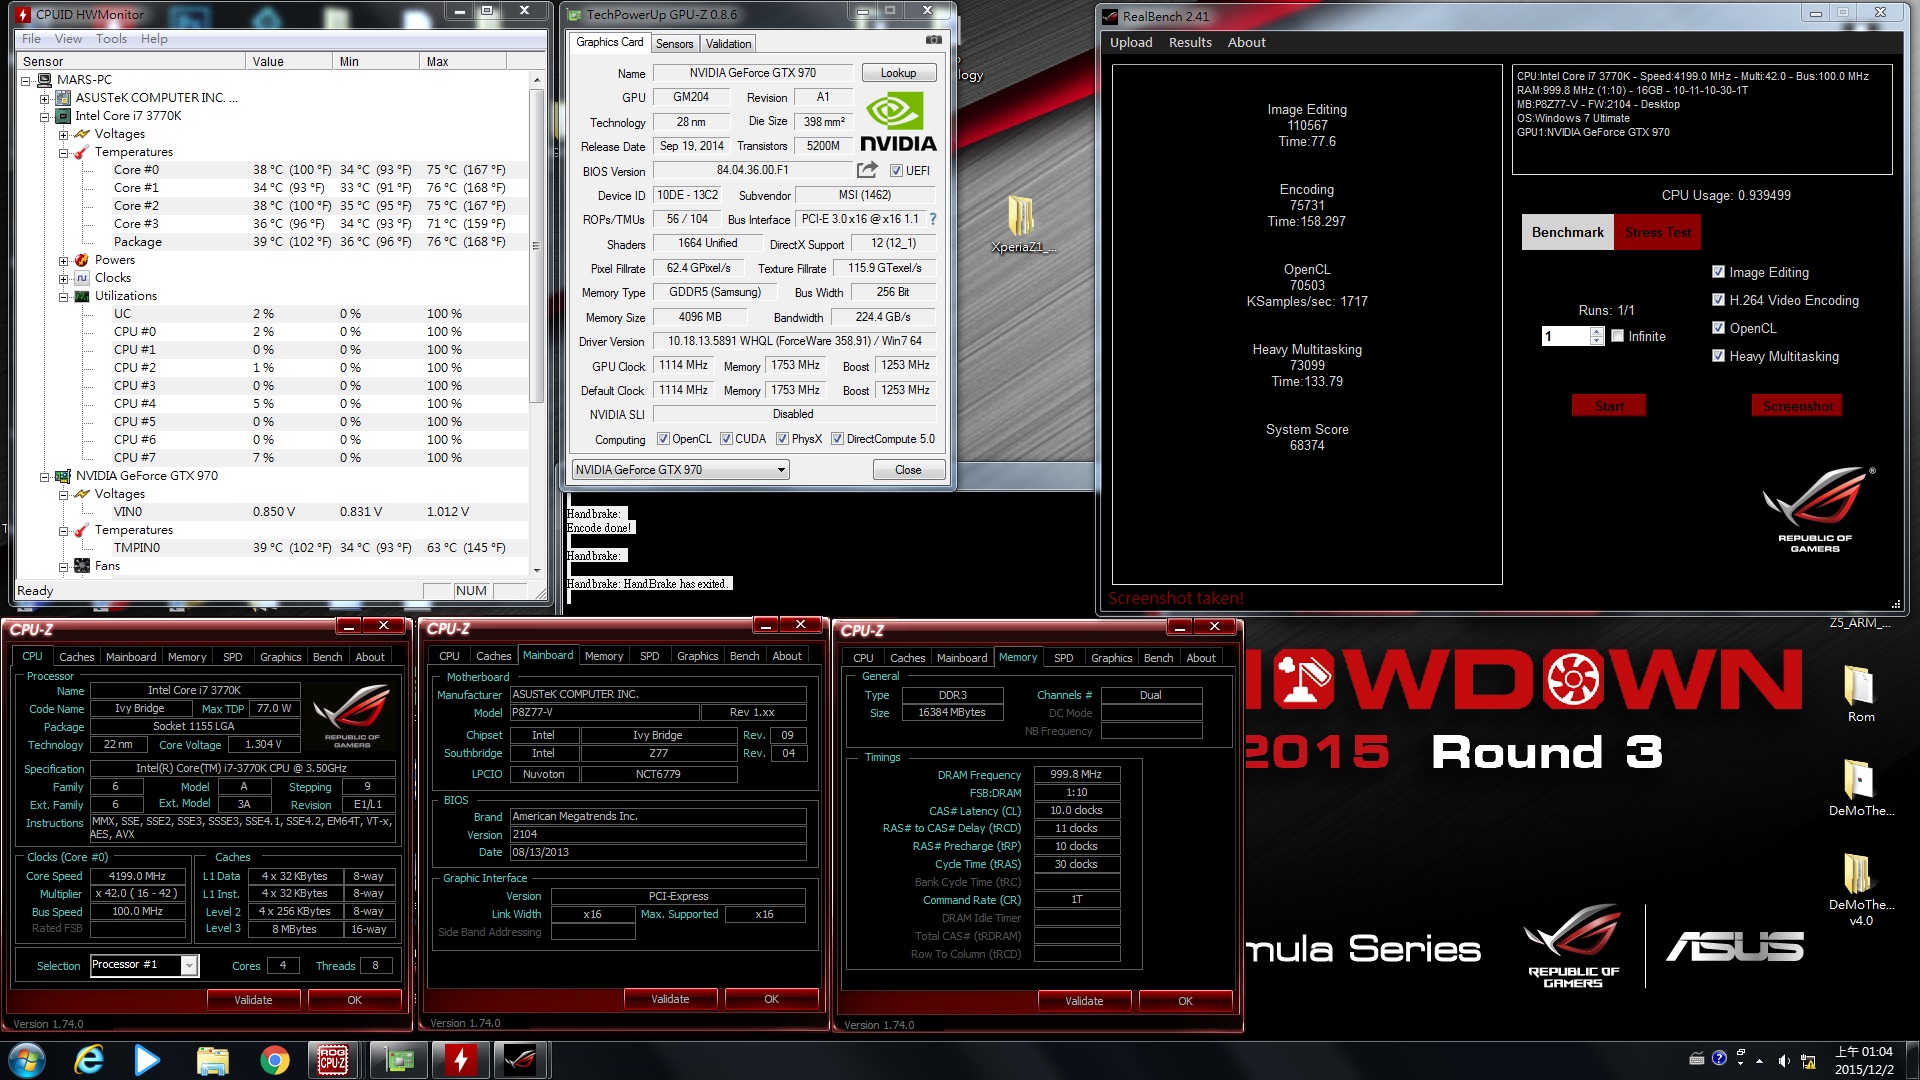1920x1080 pixels.
Task: Click the Close button in GPU-Z
Action: click(908, 470)
